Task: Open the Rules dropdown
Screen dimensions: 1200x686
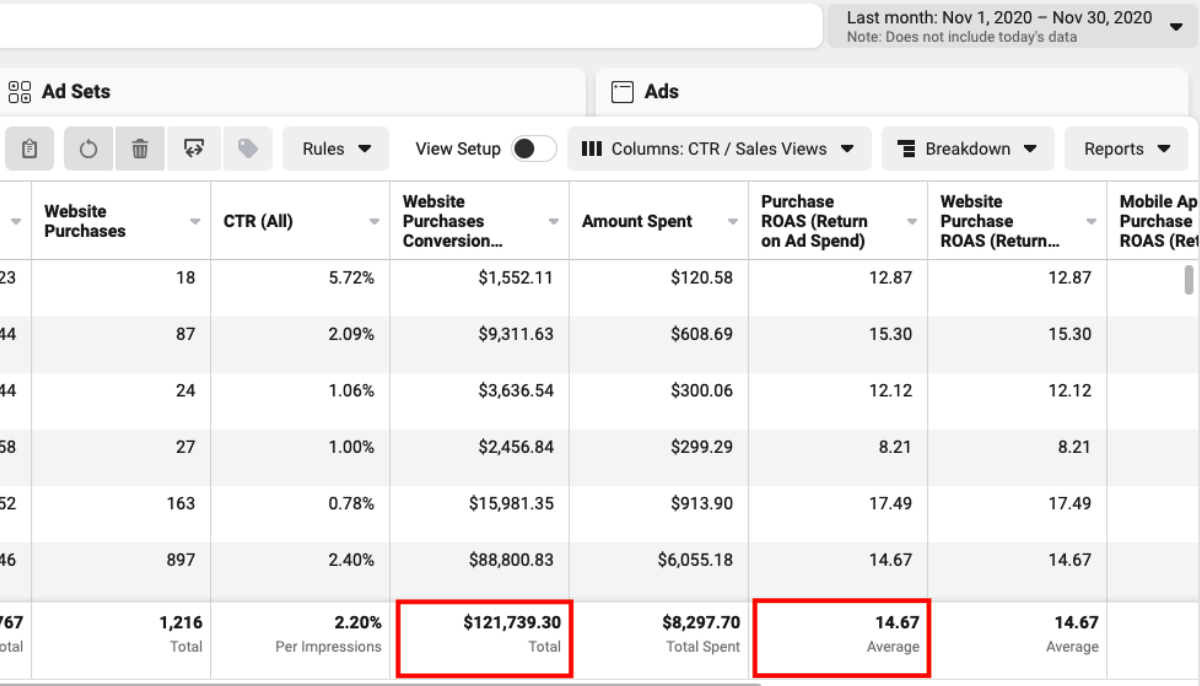Action: (x=336, y=149)
